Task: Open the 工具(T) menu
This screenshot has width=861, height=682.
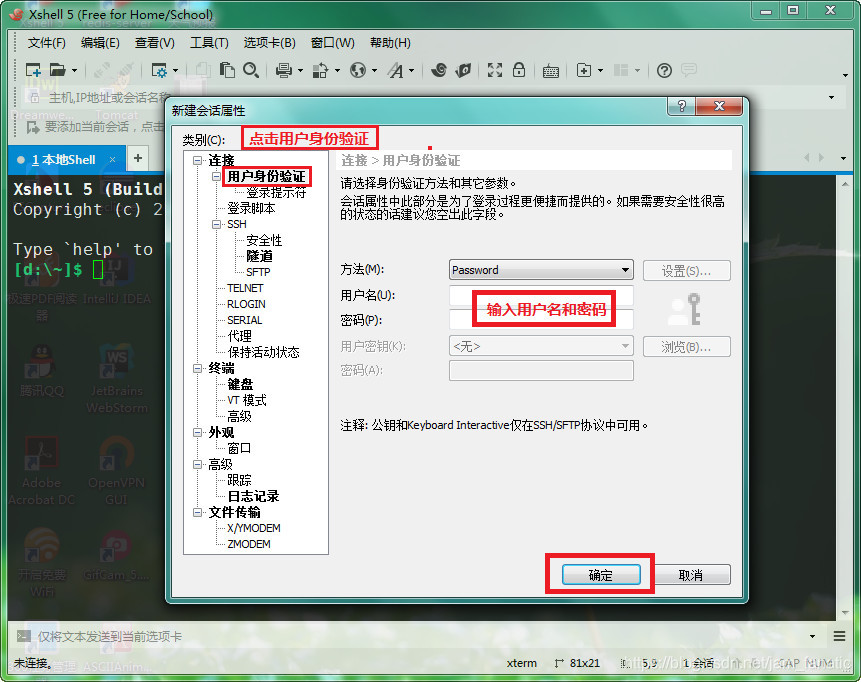Action: click(209, 43)
